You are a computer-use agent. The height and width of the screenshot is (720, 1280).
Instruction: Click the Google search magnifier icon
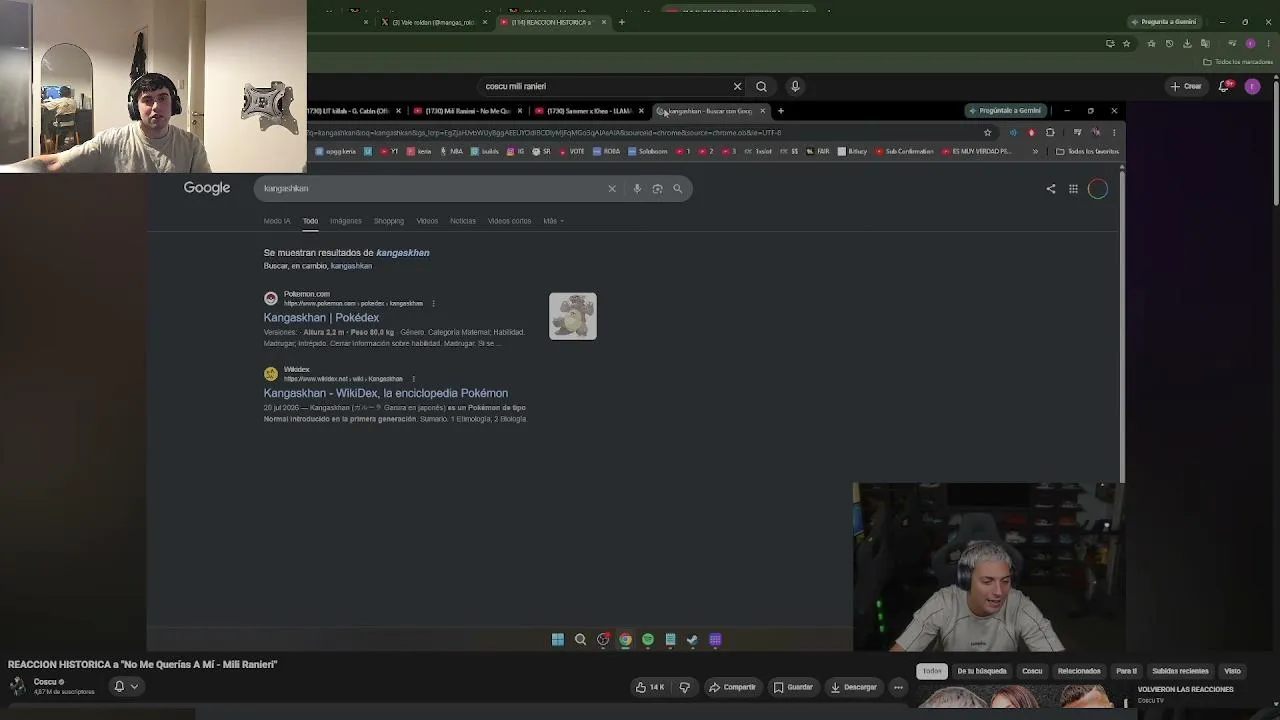677,188
